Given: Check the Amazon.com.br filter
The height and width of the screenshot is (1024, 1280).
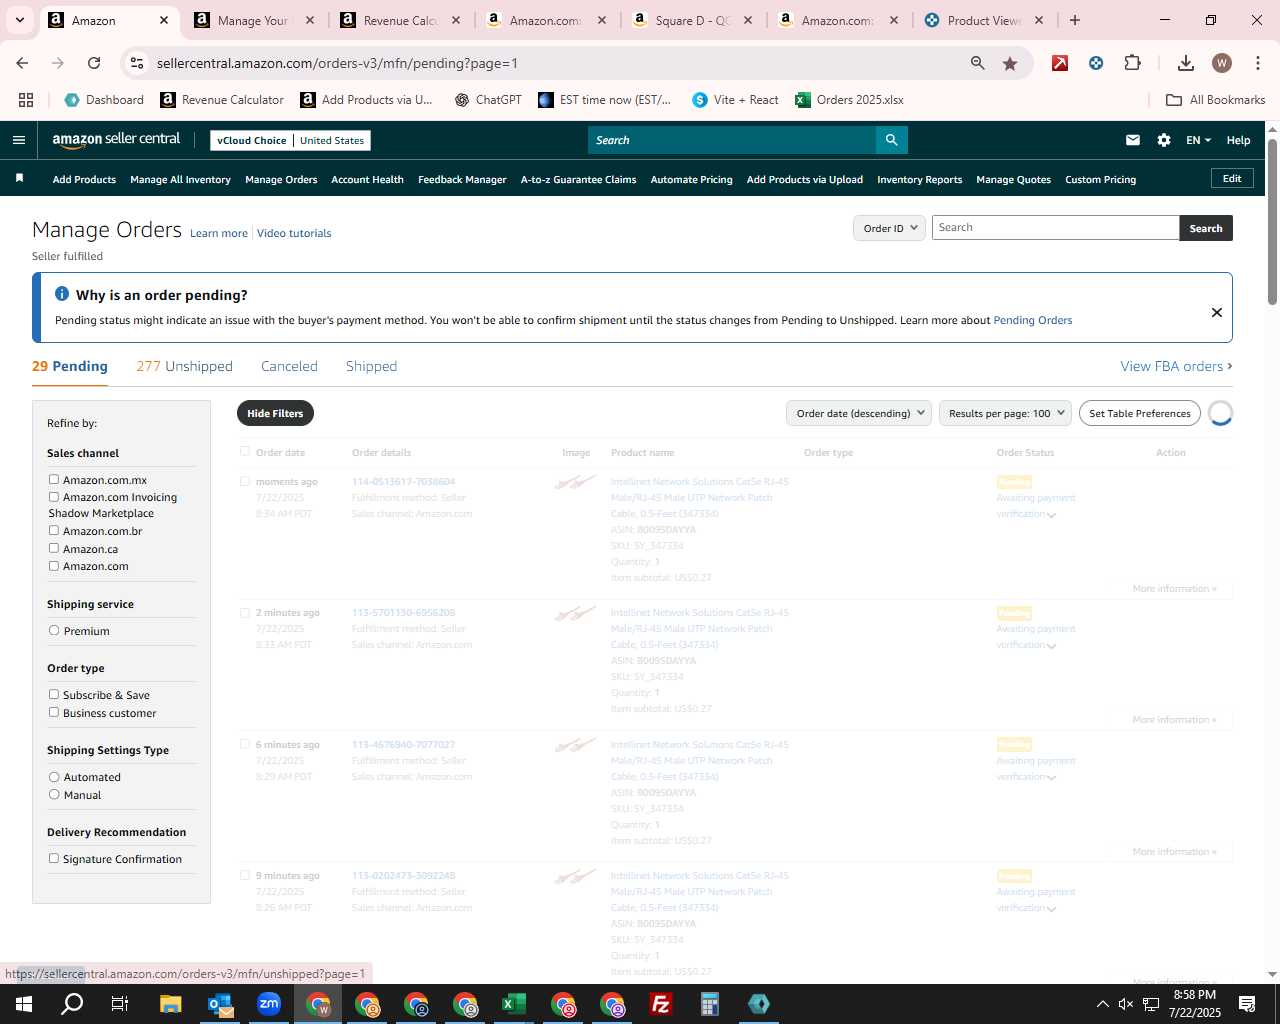Looking at the screenshot, I should [54, 530].
